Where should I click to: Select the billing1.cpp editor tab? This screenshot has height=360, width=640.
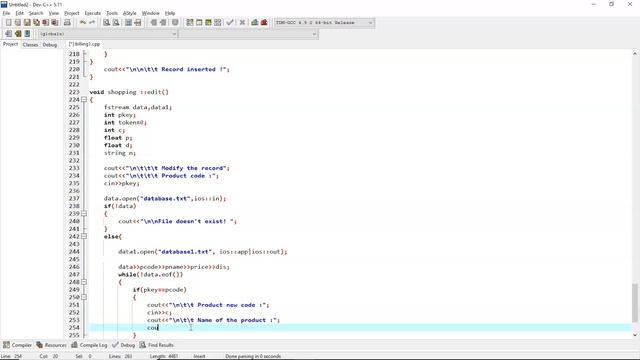pos(84,44)
